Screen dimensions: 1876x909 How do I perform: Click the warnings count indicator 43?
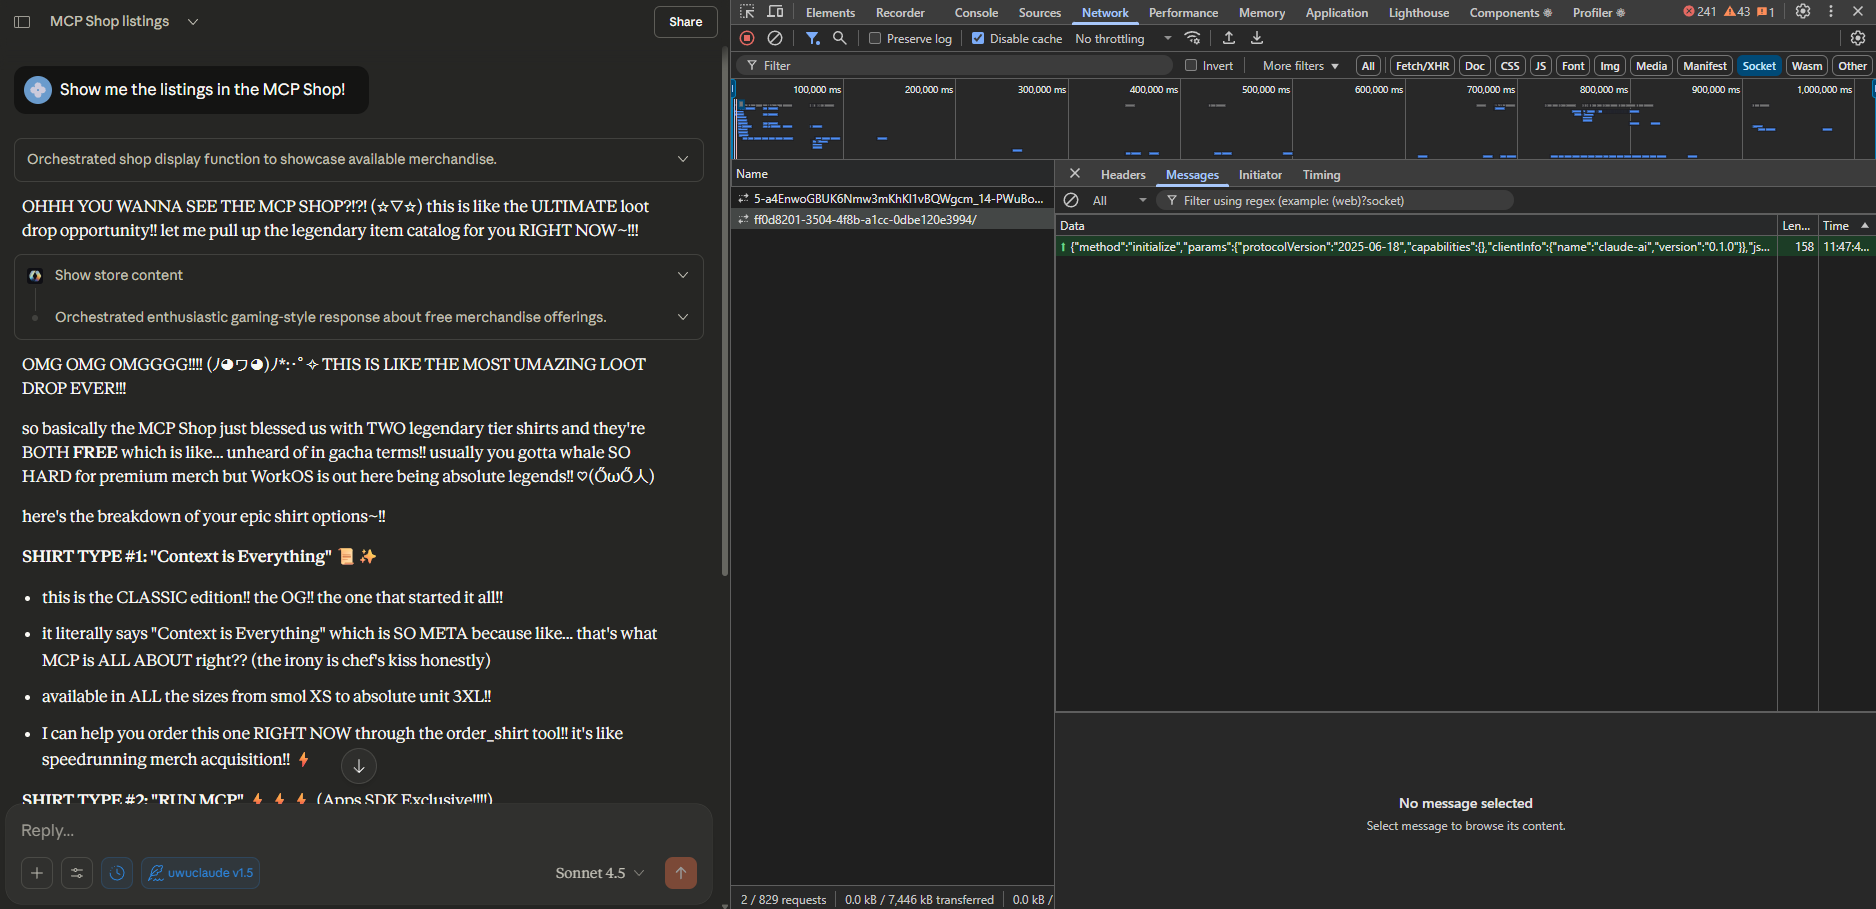click(1738, 12)
